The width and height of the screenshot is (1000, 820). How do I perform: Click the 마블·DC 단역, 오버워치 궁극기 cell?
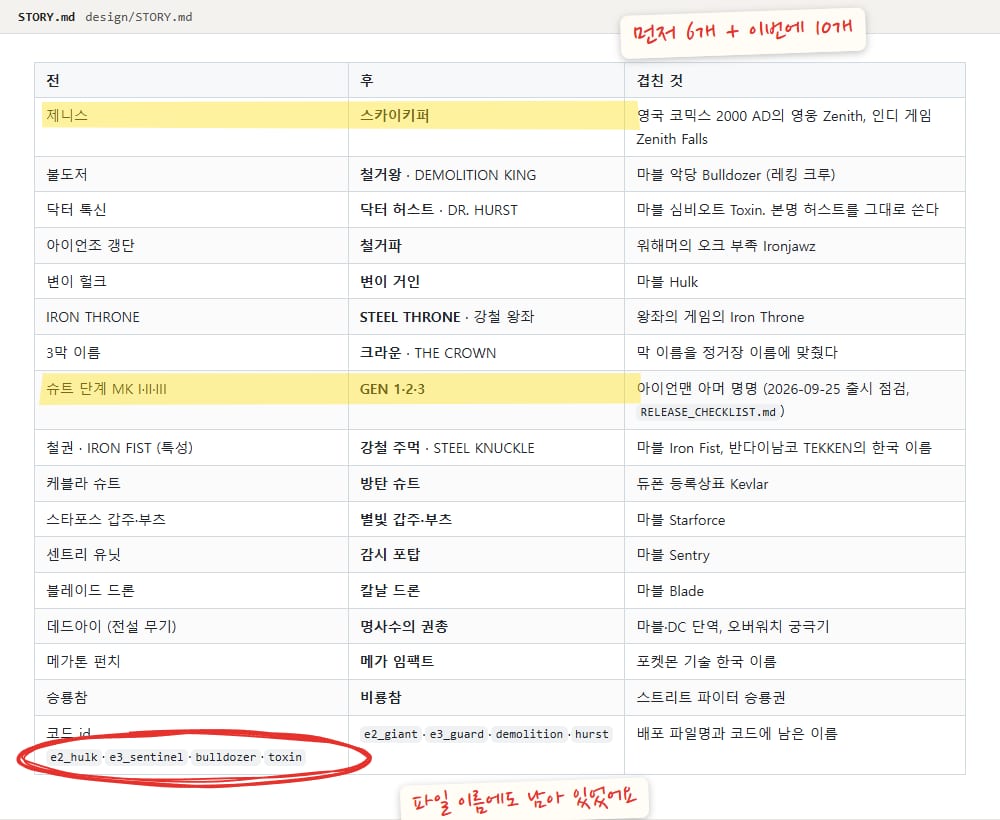point(795,626)
